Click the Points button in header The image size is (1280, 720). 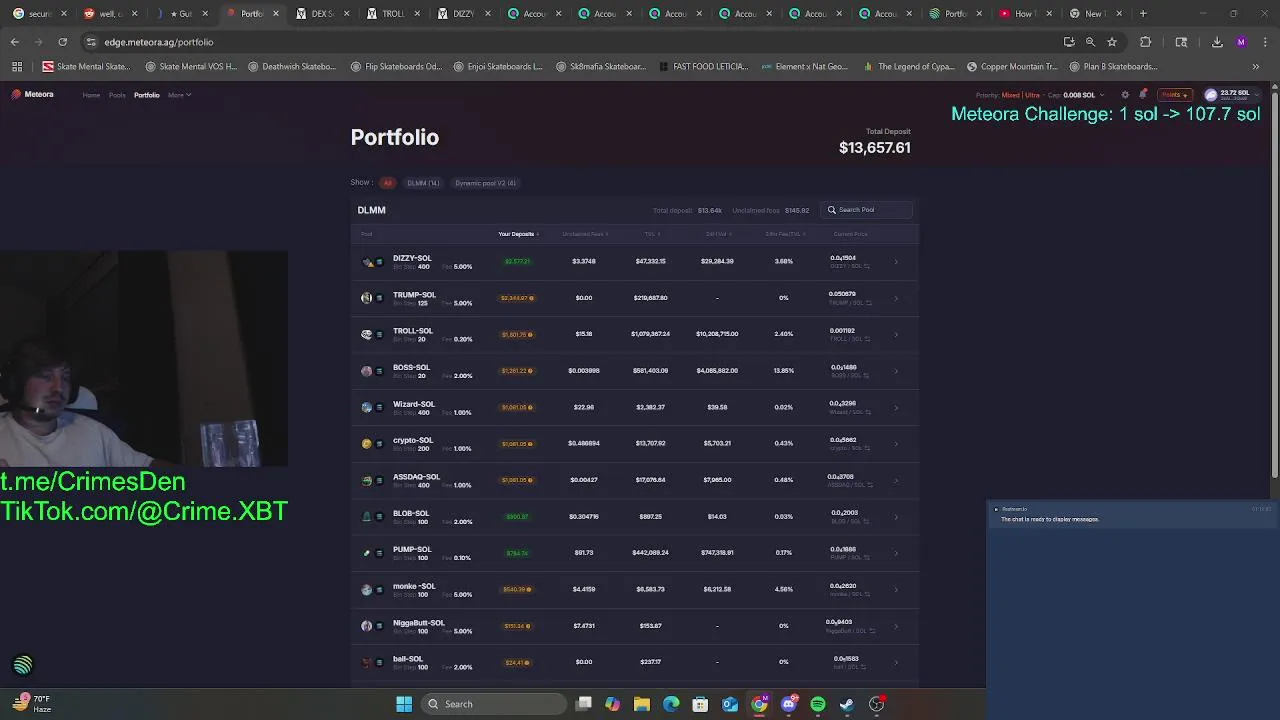[1173, 95]
